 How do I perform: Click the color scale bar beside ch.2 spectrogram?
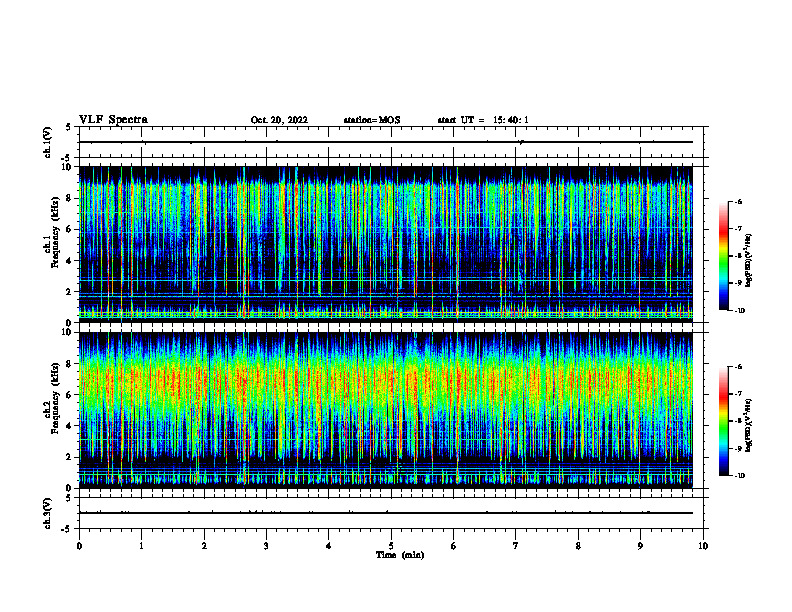click(x=723, y=421)
